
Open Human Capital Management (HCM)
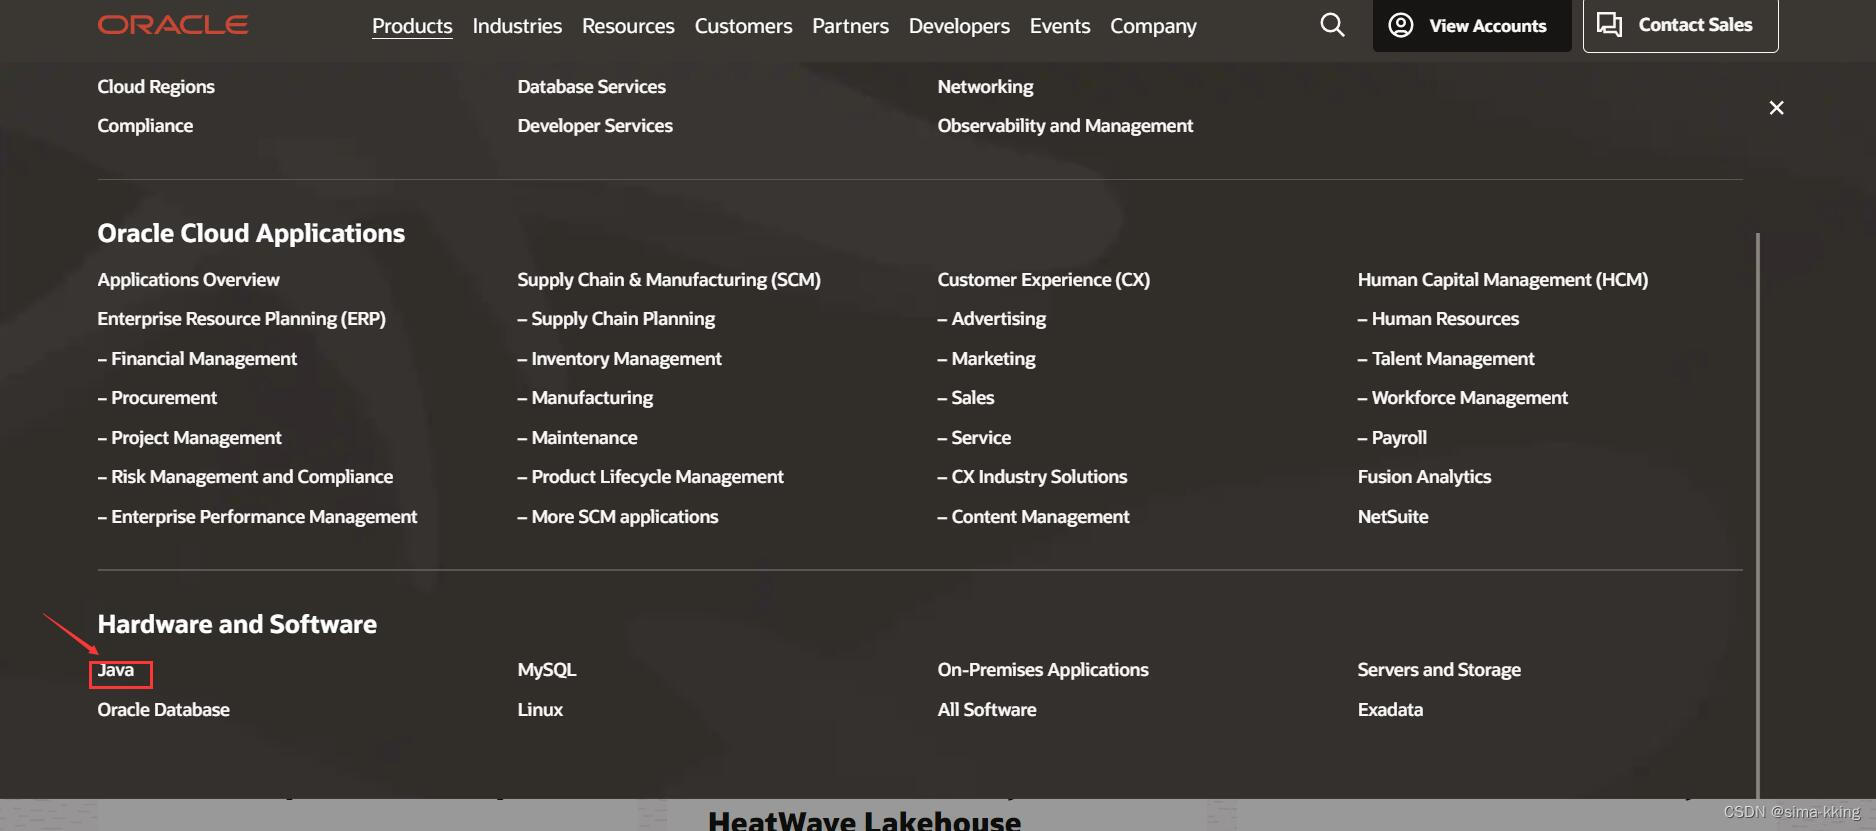coord(1503,280)
